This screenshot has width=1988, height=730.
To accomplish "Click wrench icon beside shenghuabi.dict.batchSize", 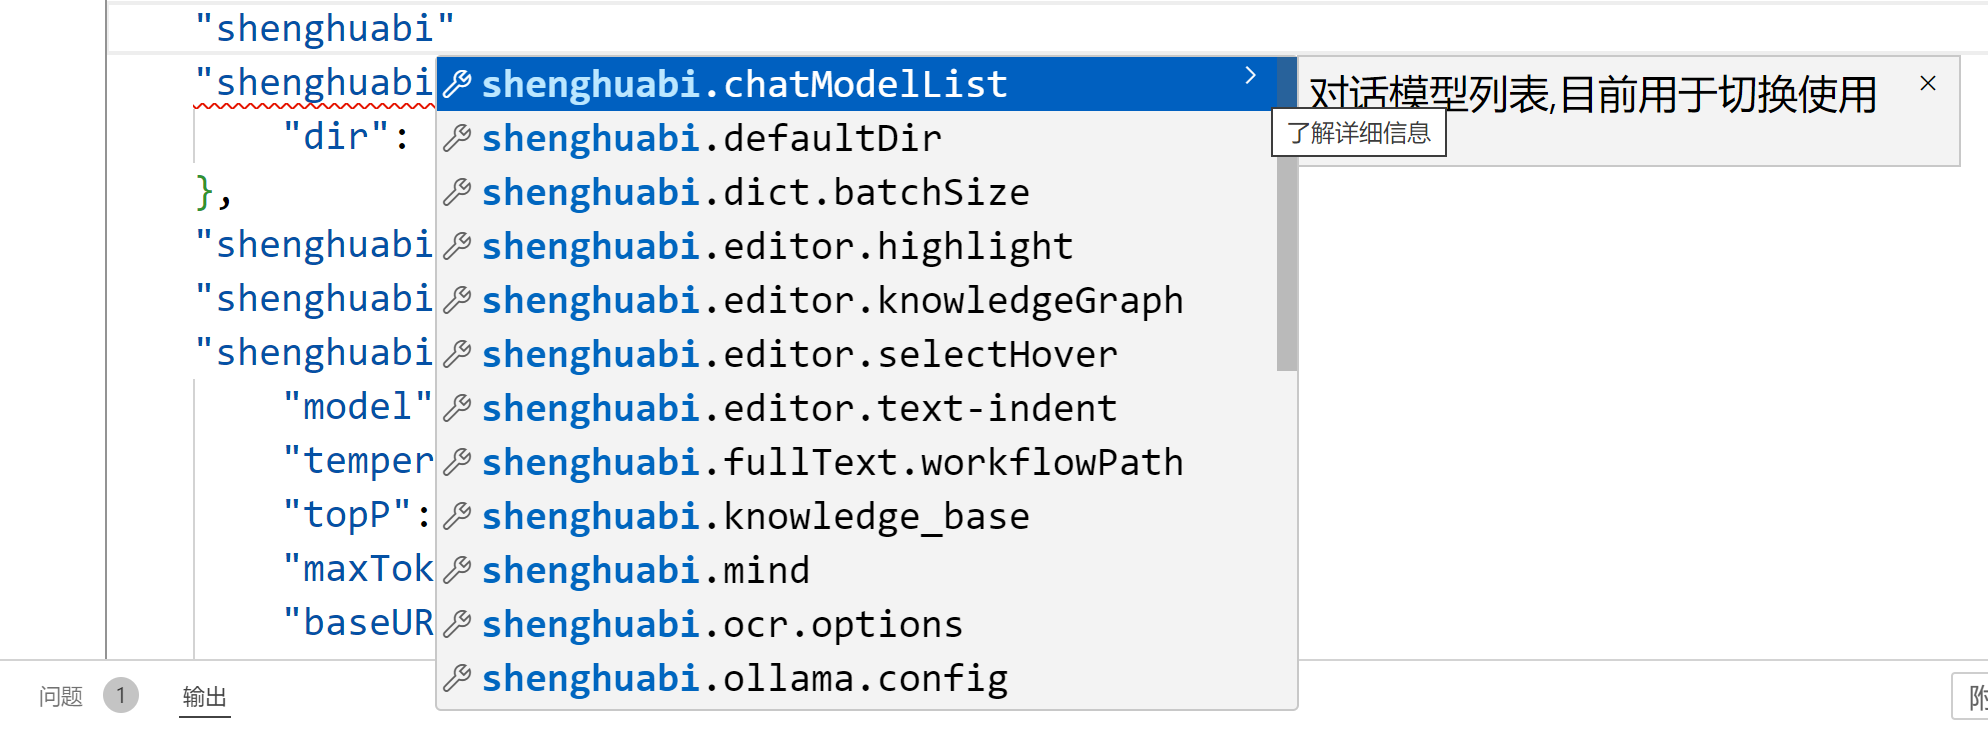I will pos(457,192).
